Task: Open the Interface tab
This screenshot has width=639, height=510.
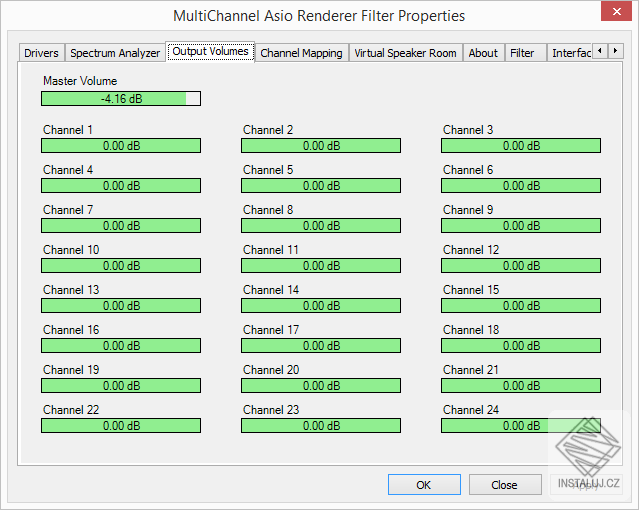Action: point(570,53)
